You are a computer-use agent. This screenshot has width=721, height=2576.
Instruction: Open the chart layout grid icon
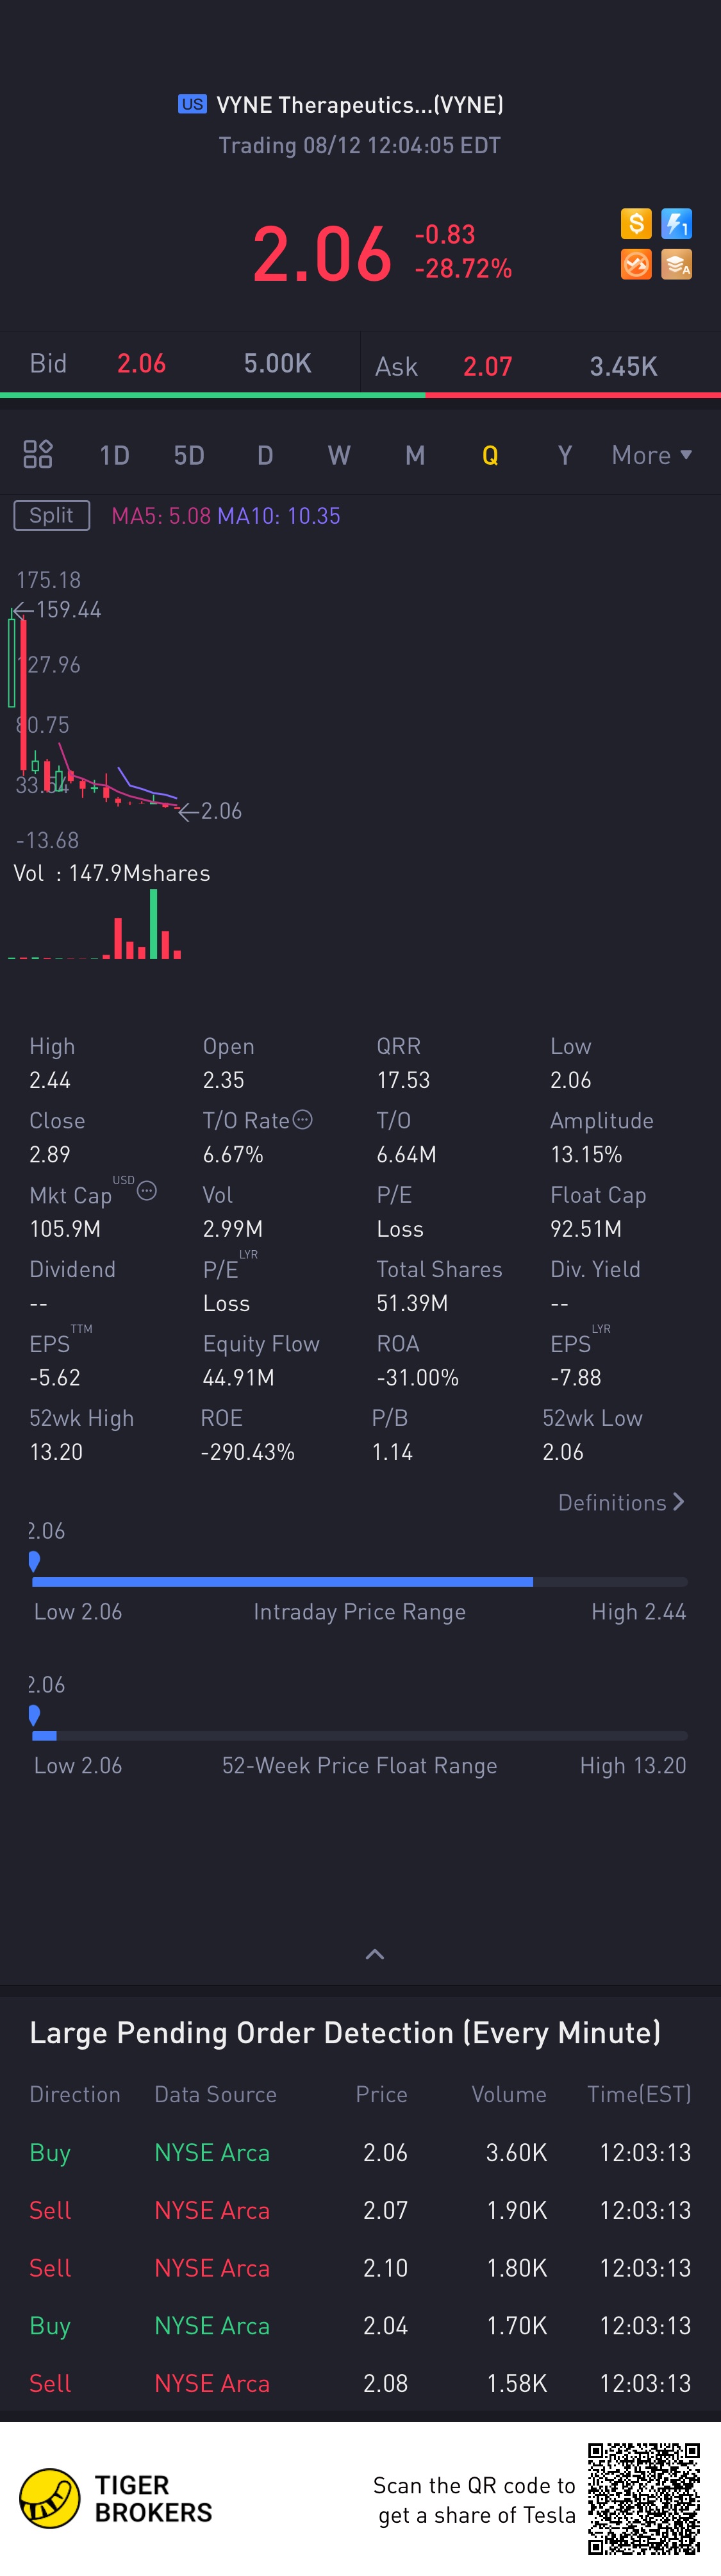(x=38, y=455)
